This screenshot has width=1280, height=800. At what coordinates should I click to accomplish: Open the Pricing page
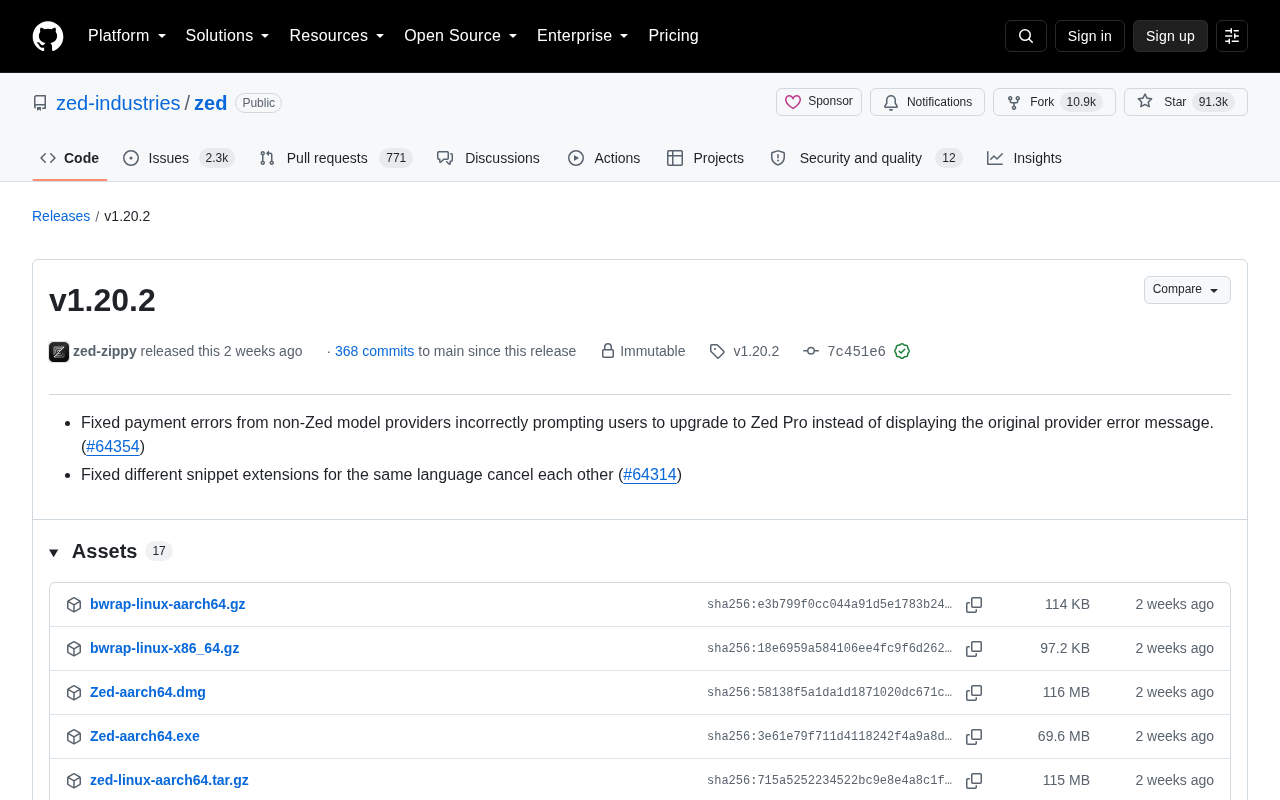[x=673, y=36]
